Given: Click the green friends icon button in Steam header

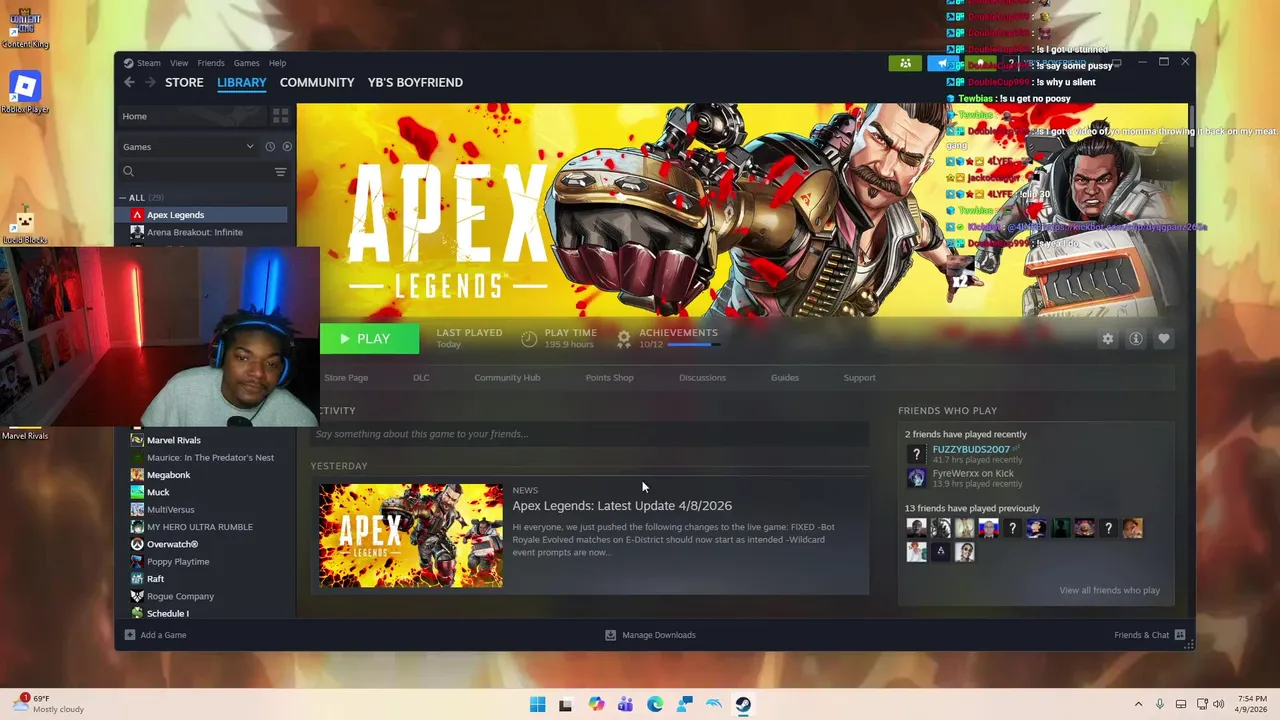Looking at the screenshot, I should 905,63.
